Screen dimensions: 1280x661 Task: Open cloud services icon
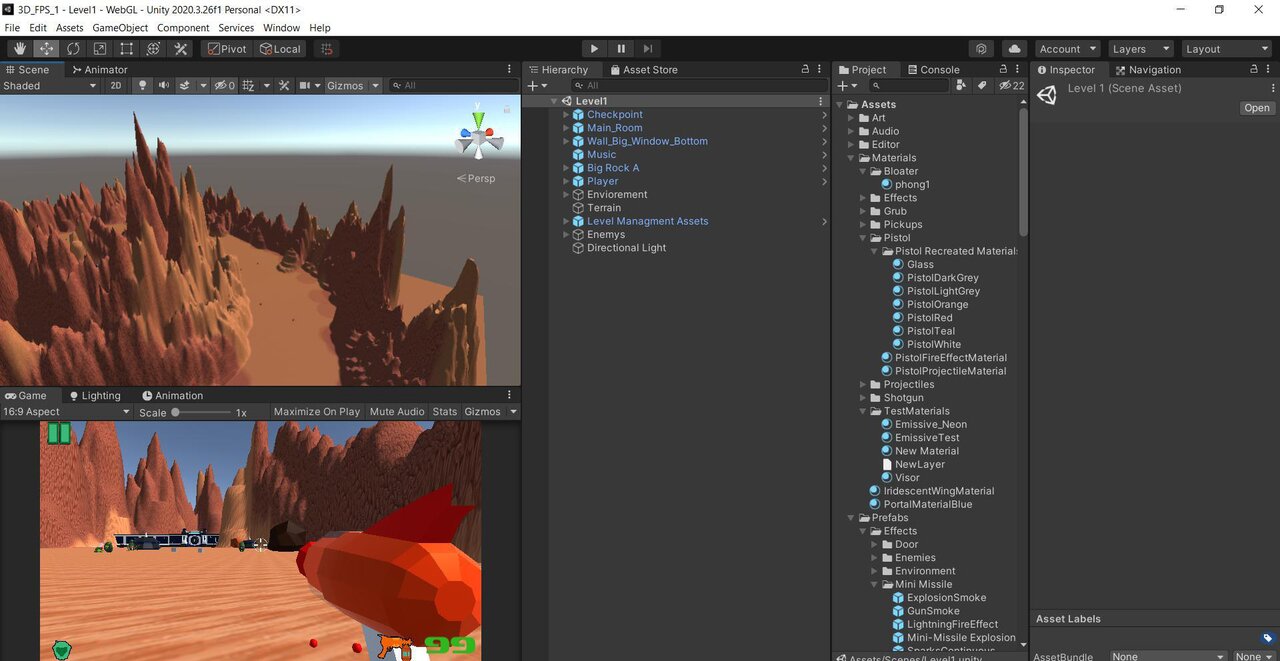pos(1014,49)
